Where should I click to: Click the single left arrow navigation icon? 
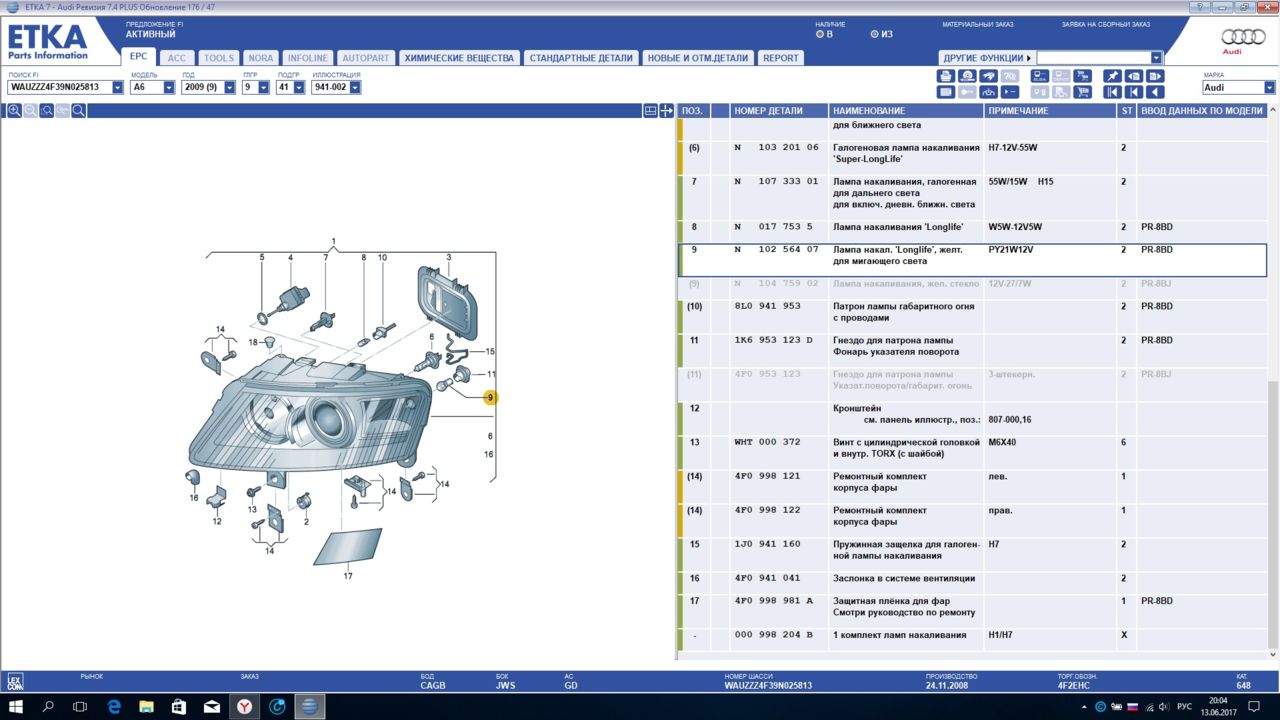point(1155,92)
